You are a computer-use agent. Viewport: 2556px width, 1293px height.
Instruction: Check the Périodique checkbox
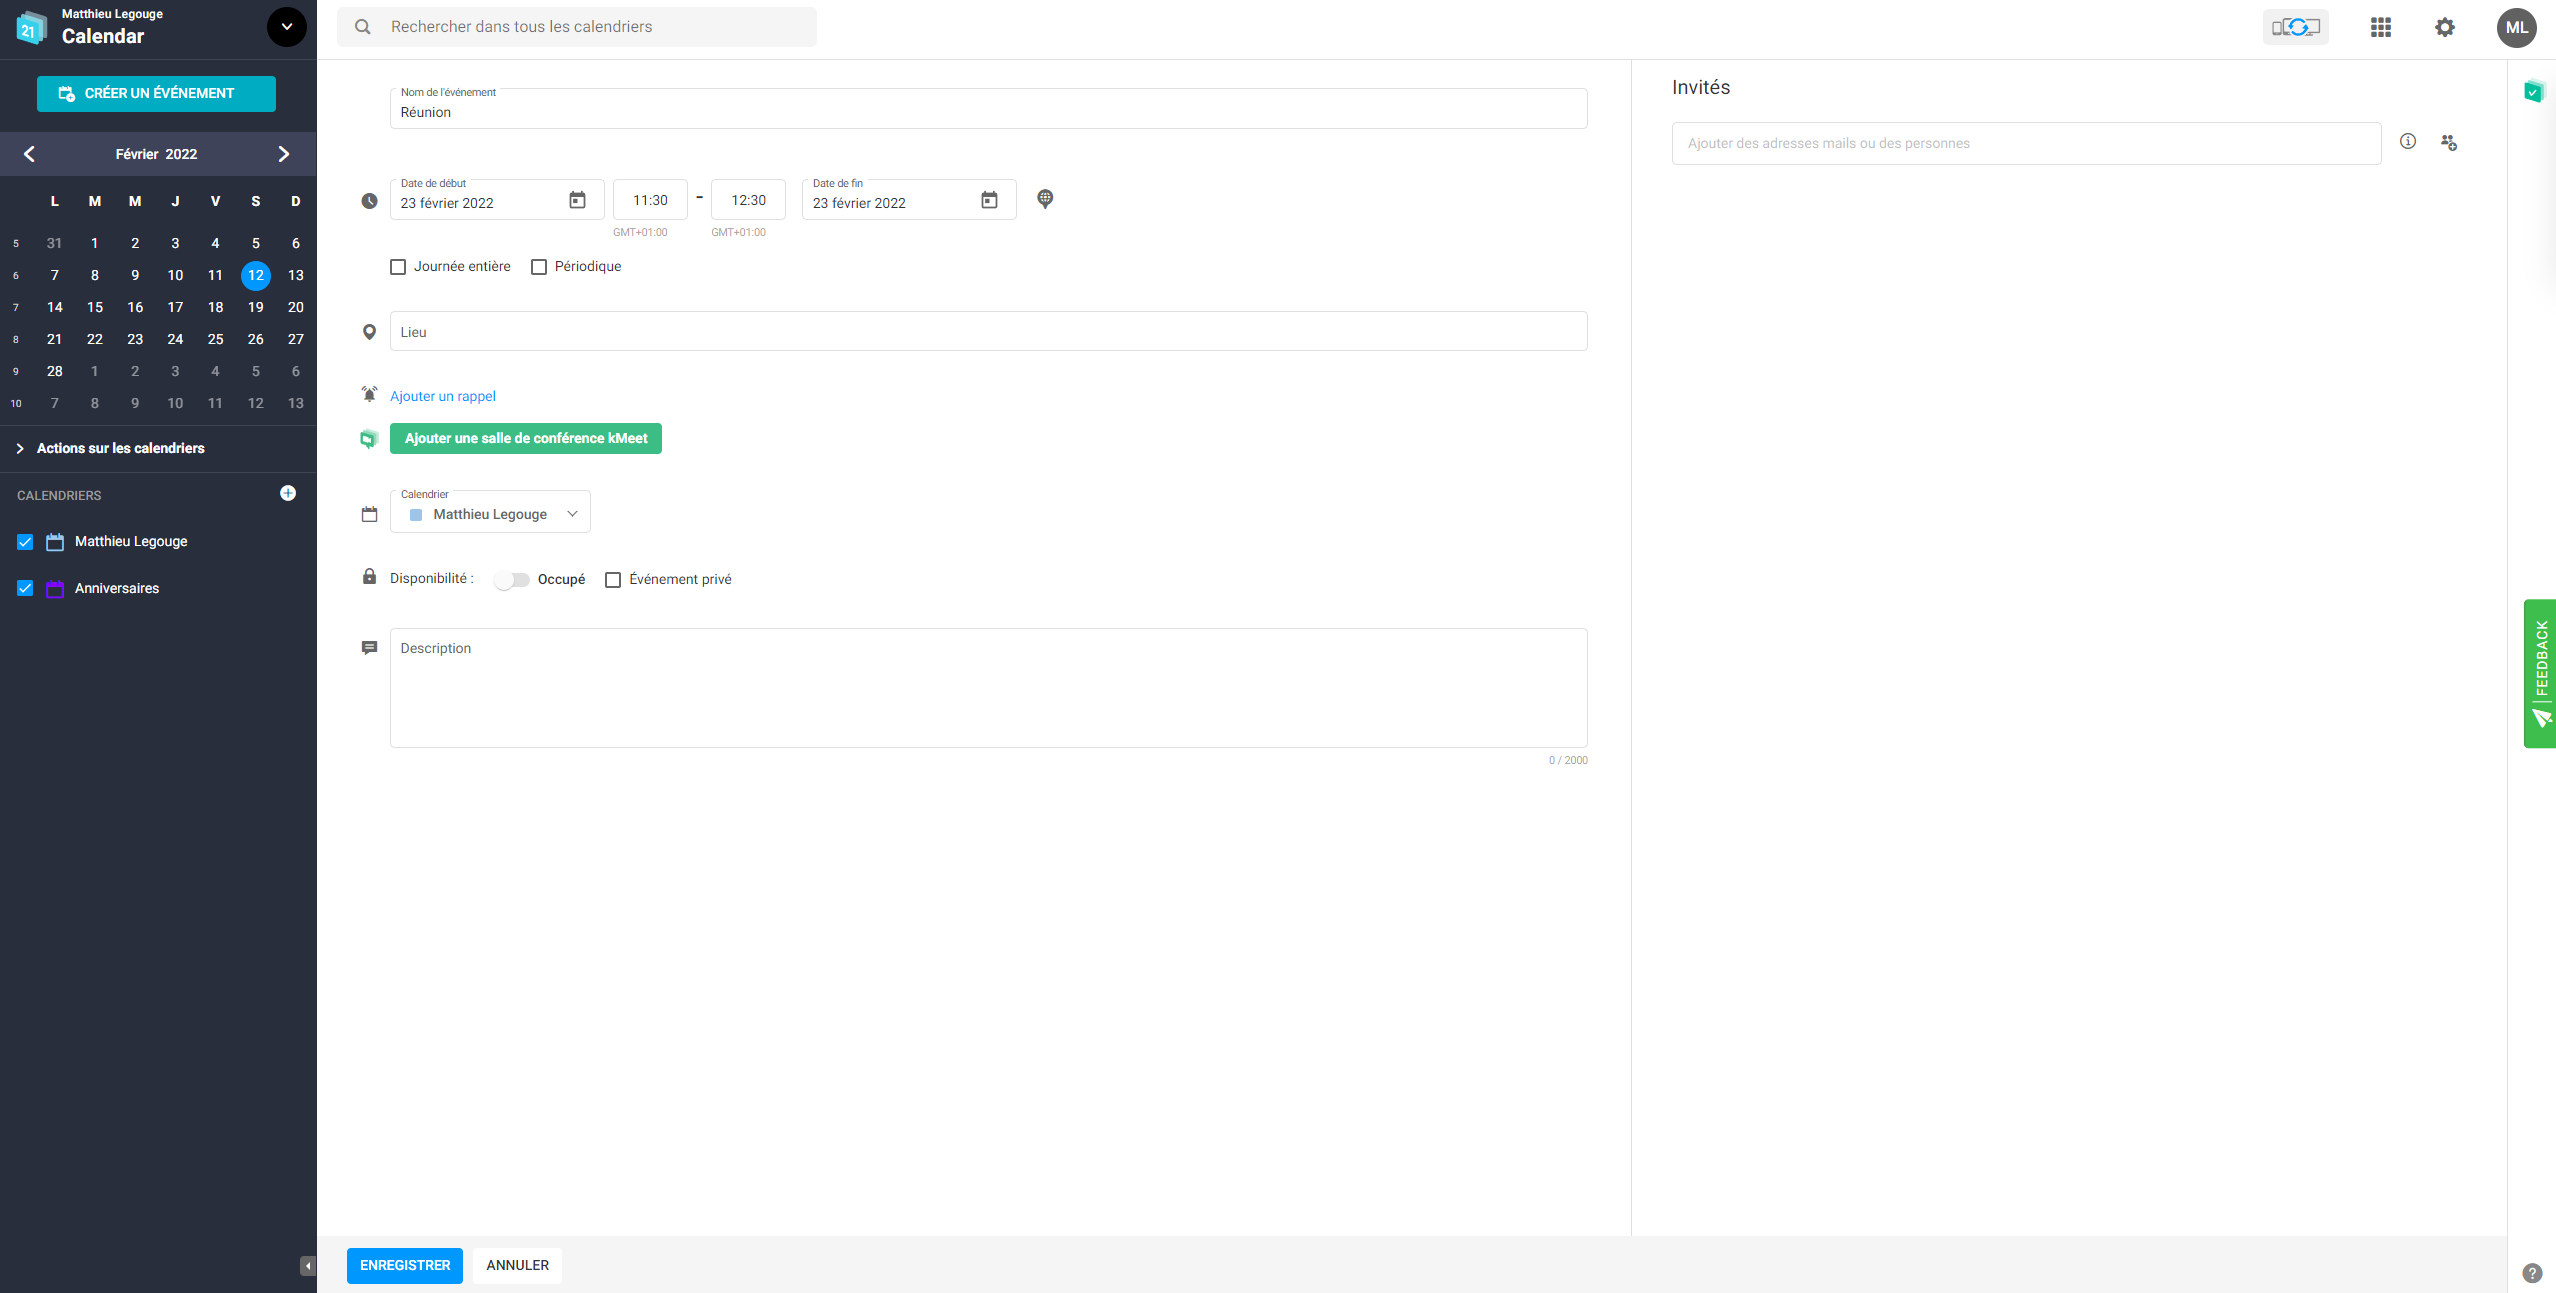(x=539, y=267)
